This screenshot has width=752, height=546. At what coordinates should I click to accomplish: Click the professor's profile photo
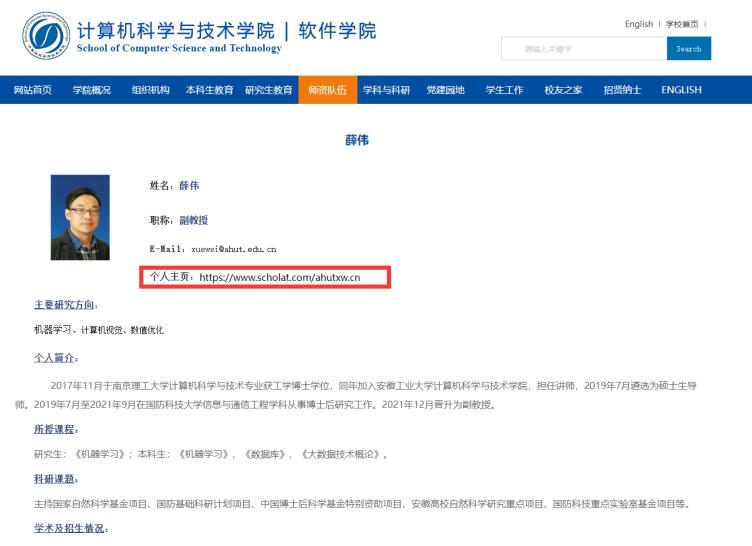[x=80, y=217]
